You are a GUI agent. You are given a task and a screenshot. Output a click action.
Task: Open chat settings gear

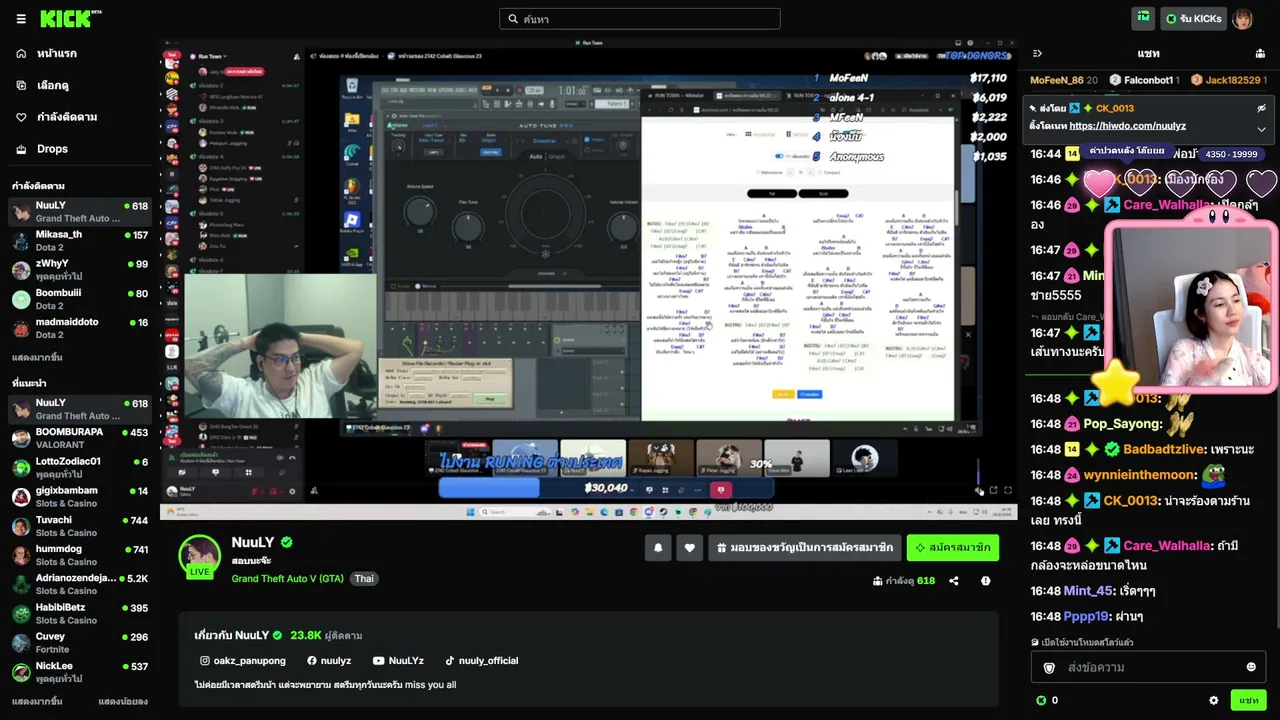(1214, 701)
